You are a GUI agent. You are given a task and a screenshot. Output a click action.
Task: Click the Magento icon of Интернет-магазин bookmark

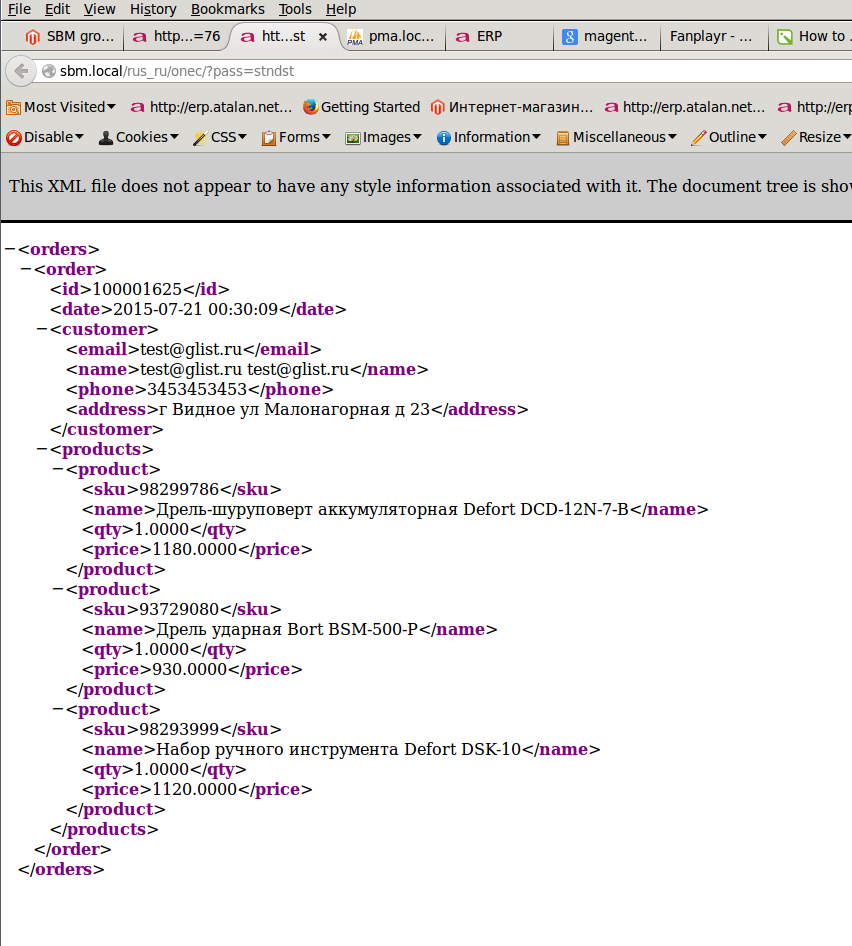click(x=438, y=107)
